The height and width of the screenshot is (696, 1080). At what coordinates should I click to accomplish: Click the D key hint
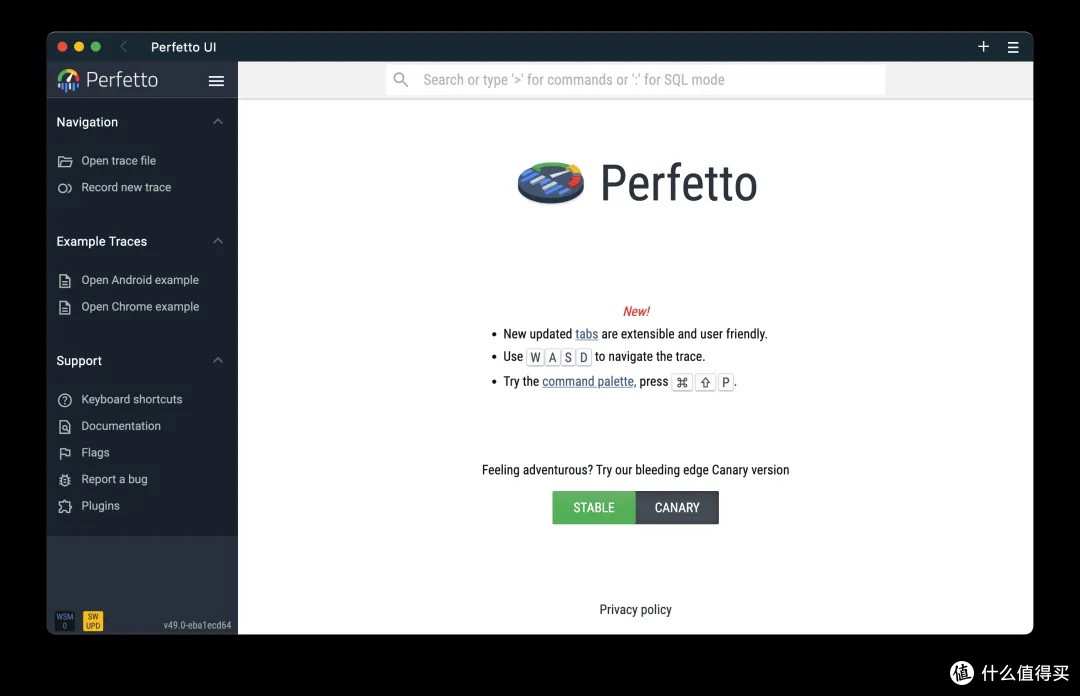click(583, 357)
